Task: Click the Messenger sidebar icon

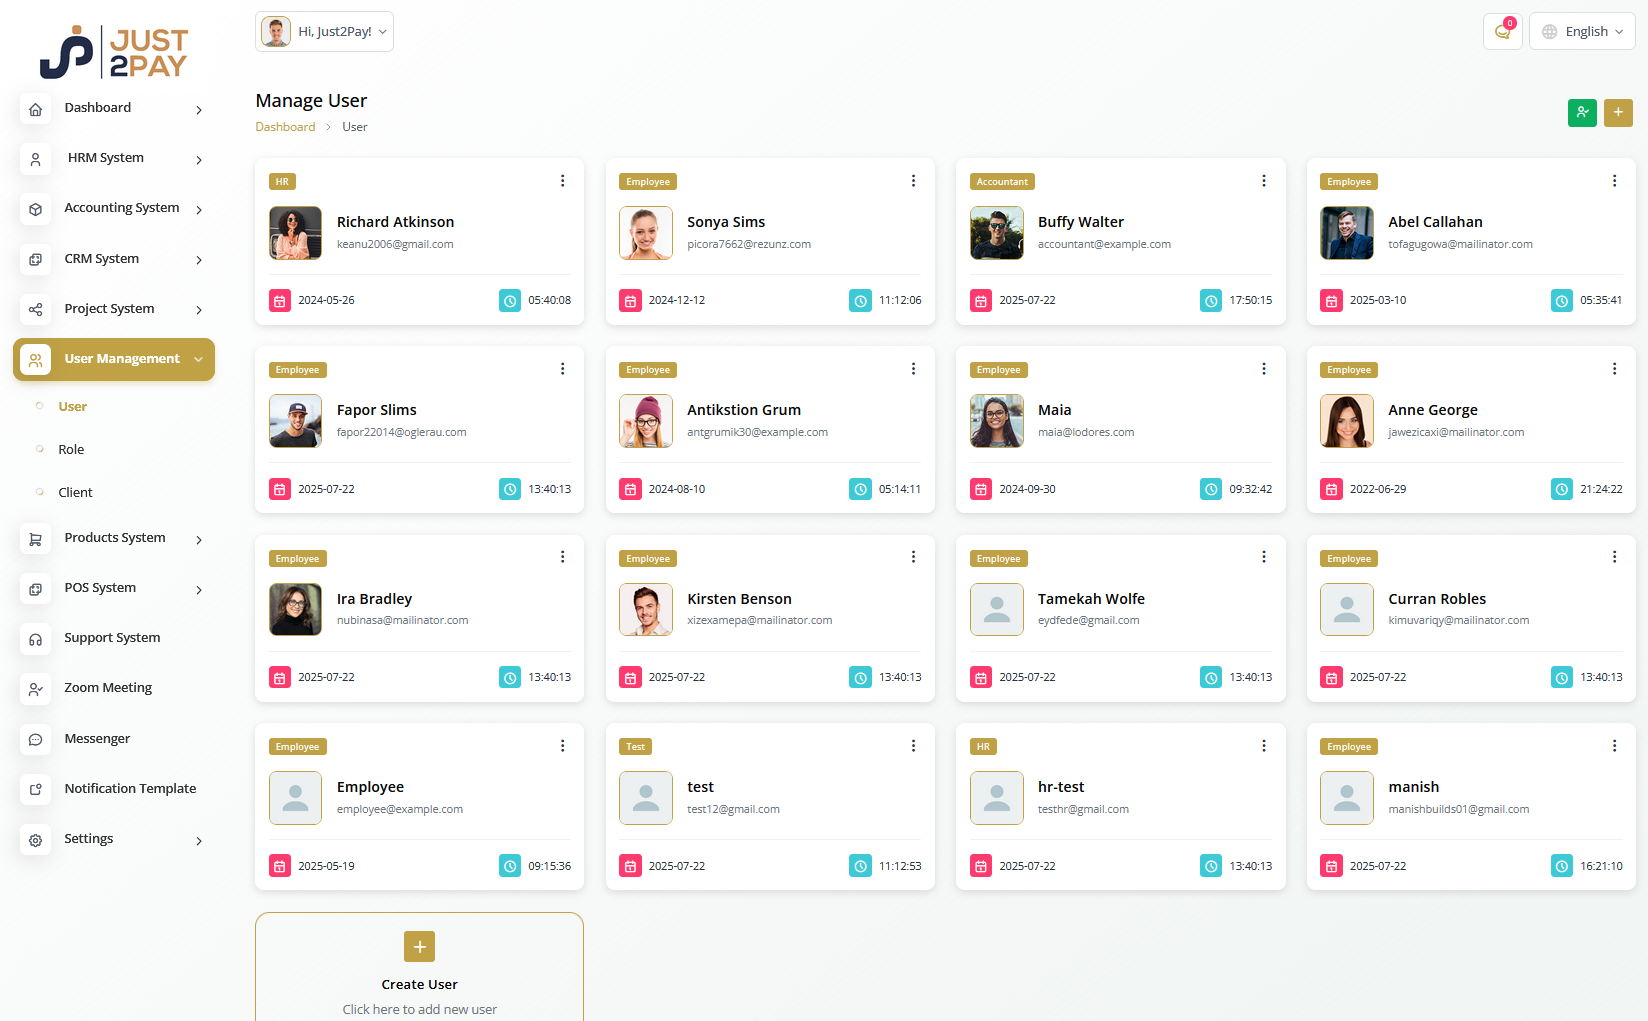Action: pyautogui.click(x=36, y=739)
